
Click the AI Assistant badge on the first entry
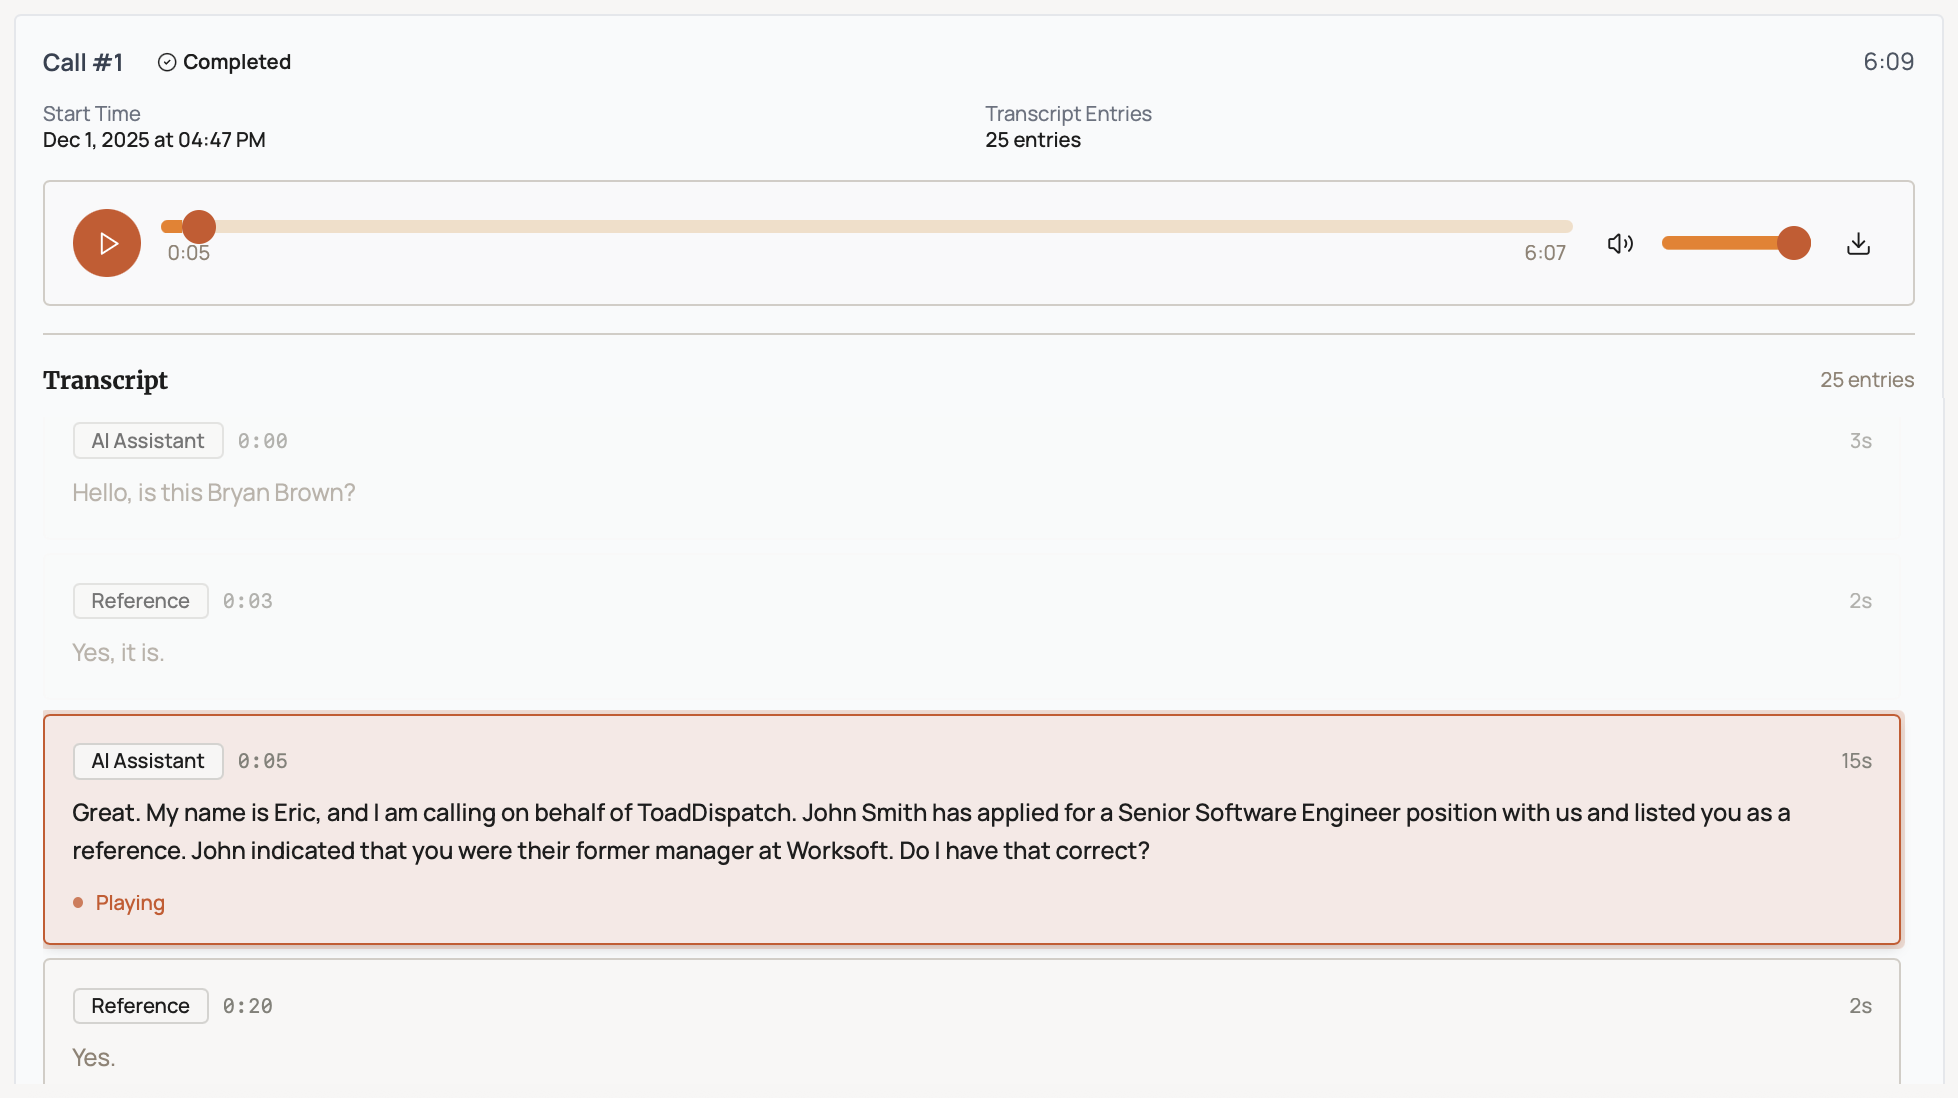(x=148, y=441)
